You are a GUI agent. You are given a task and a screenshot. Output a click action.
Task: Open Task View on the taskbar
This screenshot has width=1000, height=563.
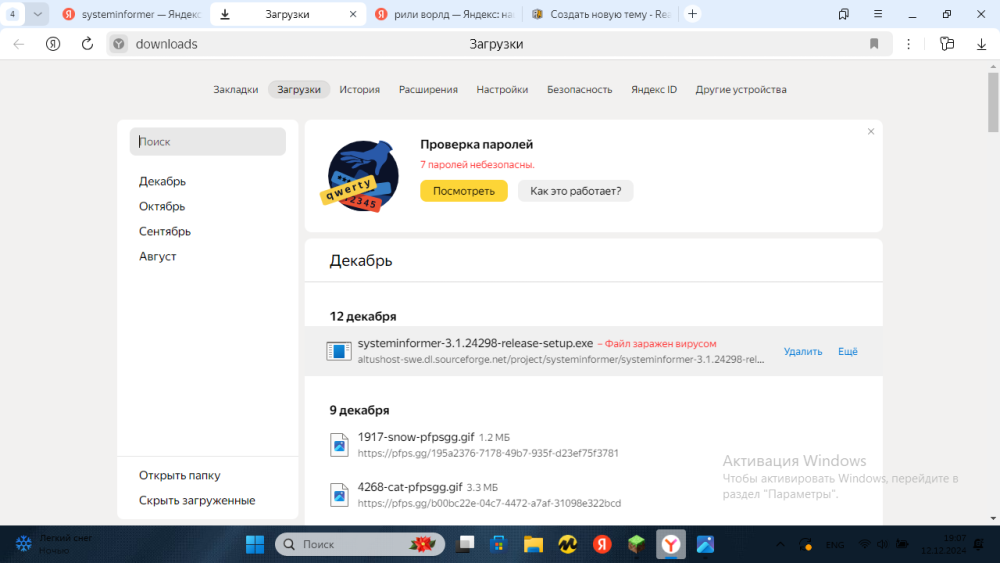click(466, 545)
